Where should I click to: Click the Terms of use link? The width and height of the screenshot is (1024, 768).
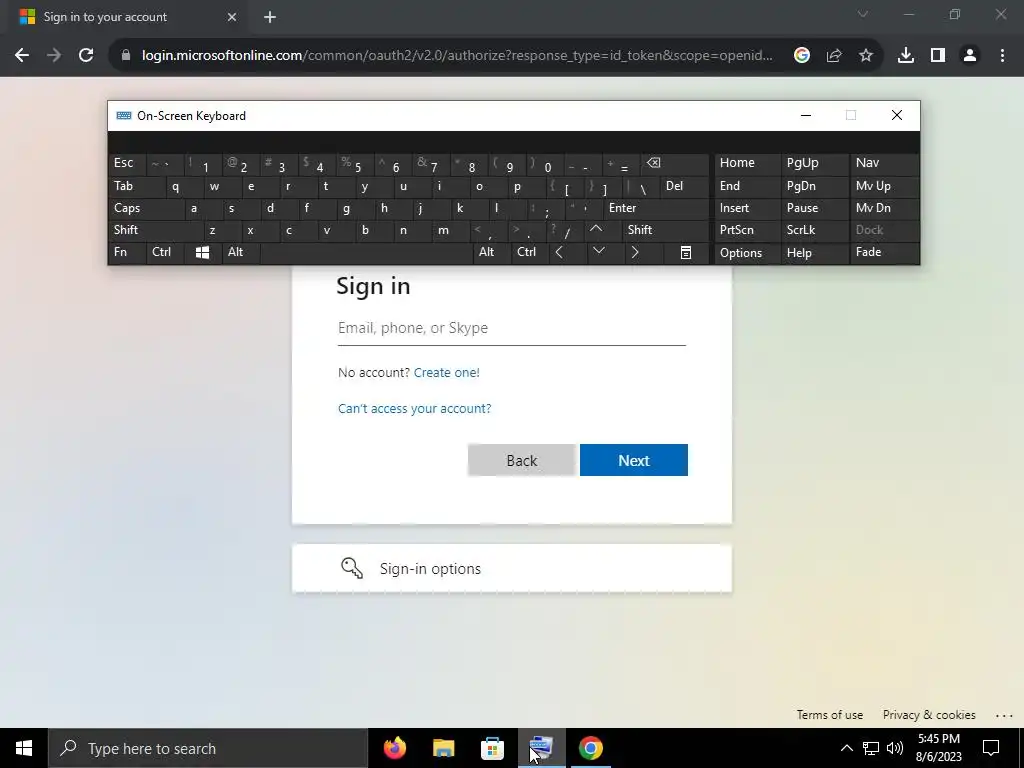pos(829,714)
